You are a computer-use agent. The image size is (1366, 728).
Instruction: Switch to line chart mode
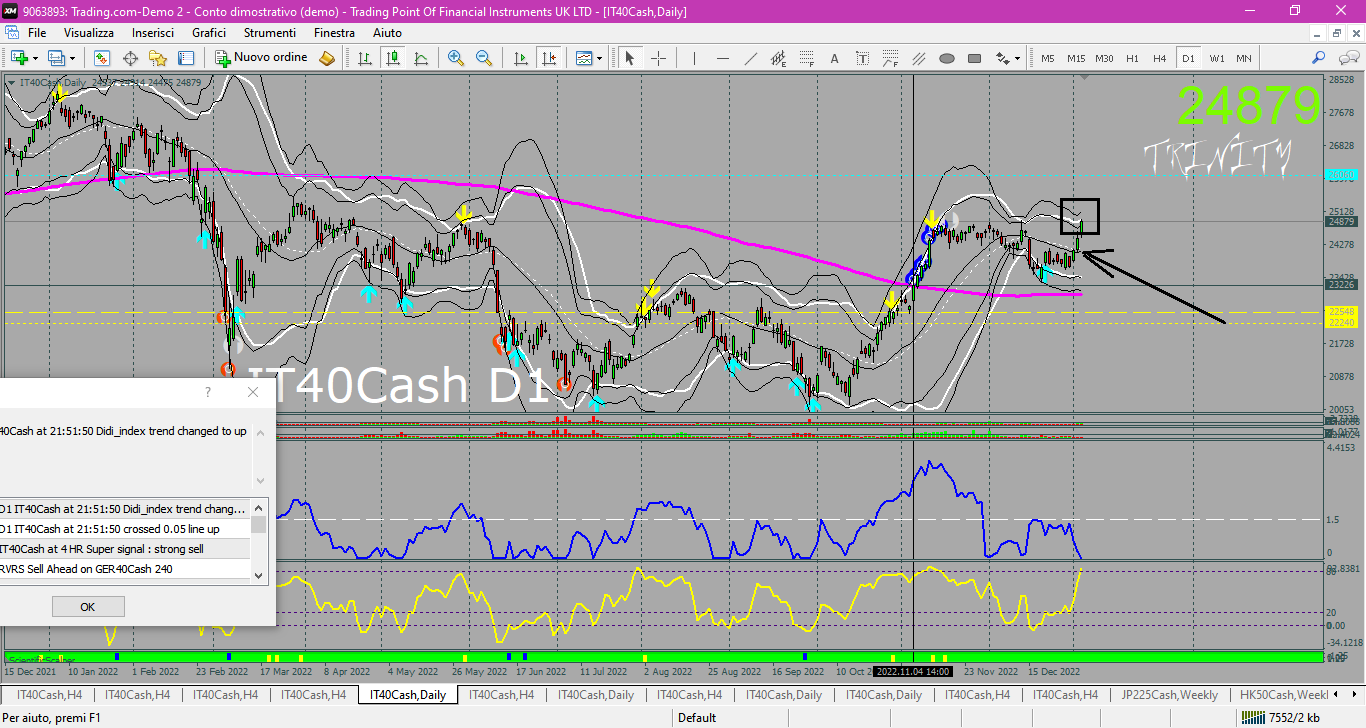click(x=421, y=58)
